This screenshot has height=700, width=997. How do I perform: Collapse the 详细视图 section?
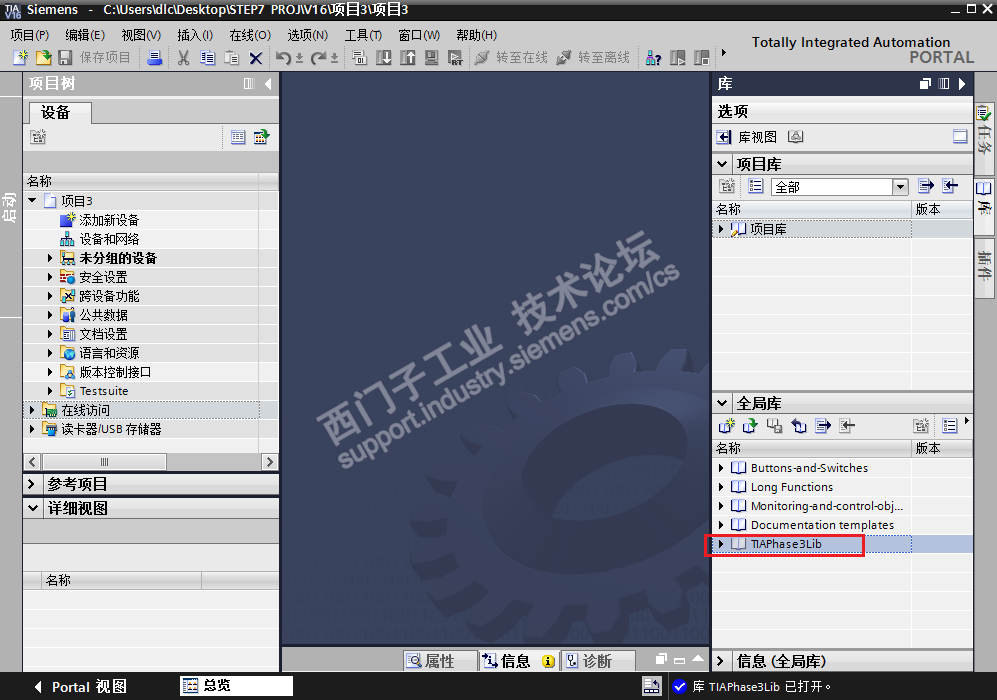33,508
